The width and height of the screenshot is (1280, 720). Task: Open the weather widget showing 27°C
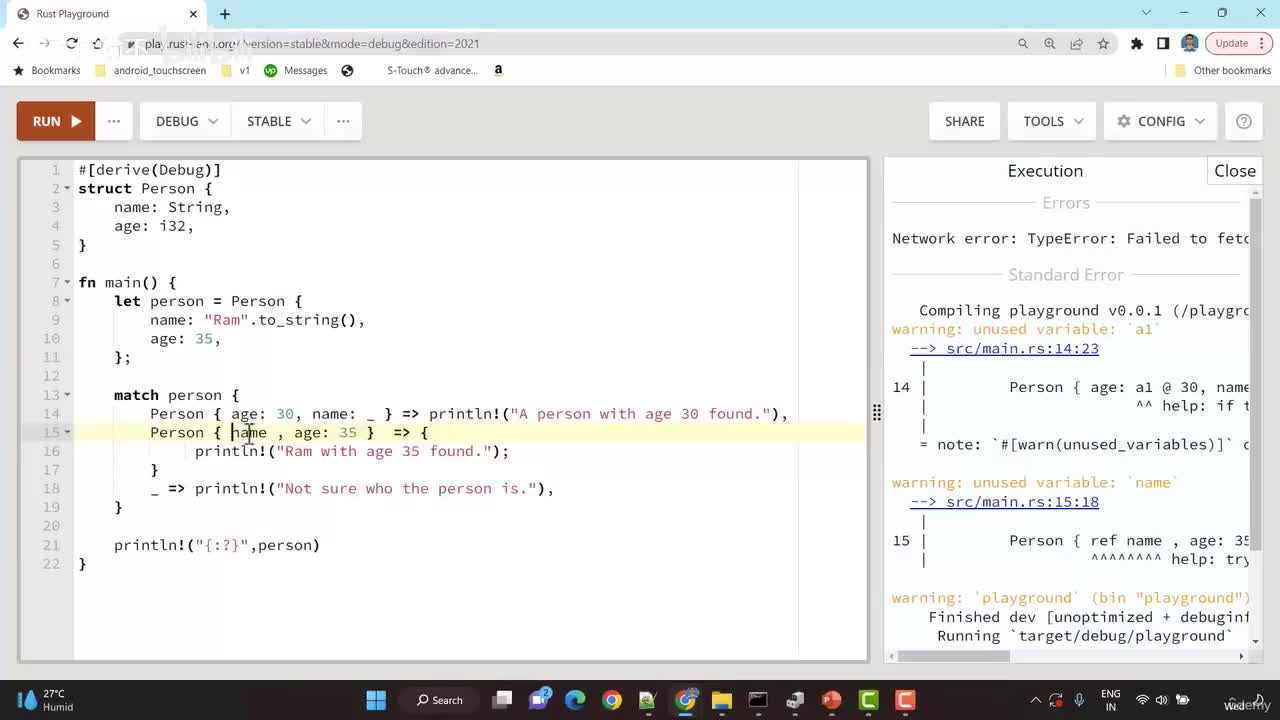(46, 700)
